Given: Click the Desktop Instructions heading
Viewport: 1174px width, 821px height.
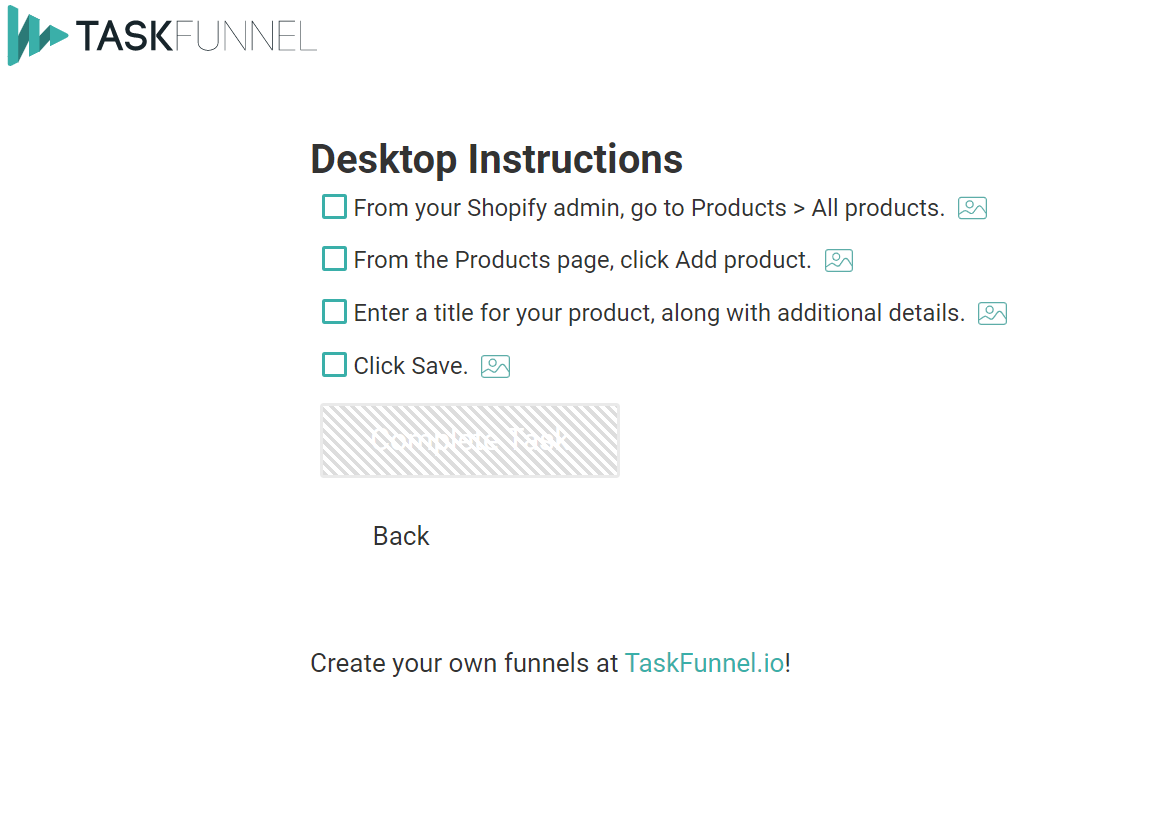Looking at the screenshot, I should pyautogui.click(x=496, y=159).
